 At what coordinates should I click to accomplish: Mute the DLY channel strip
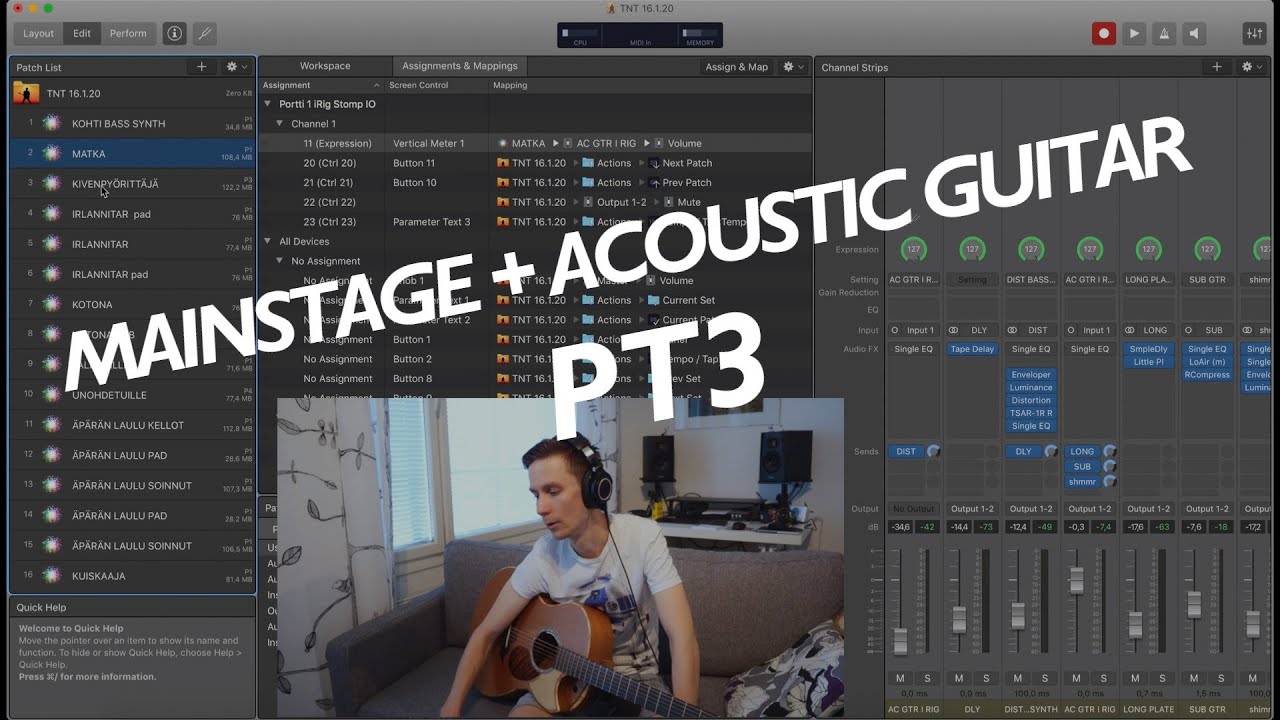(x=959, y=678)
